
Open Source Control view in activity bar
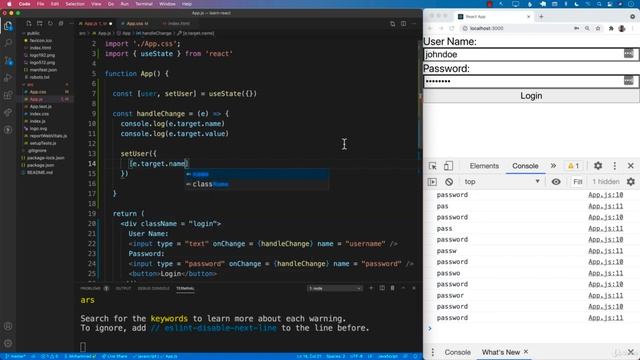[x=8, y=61]
